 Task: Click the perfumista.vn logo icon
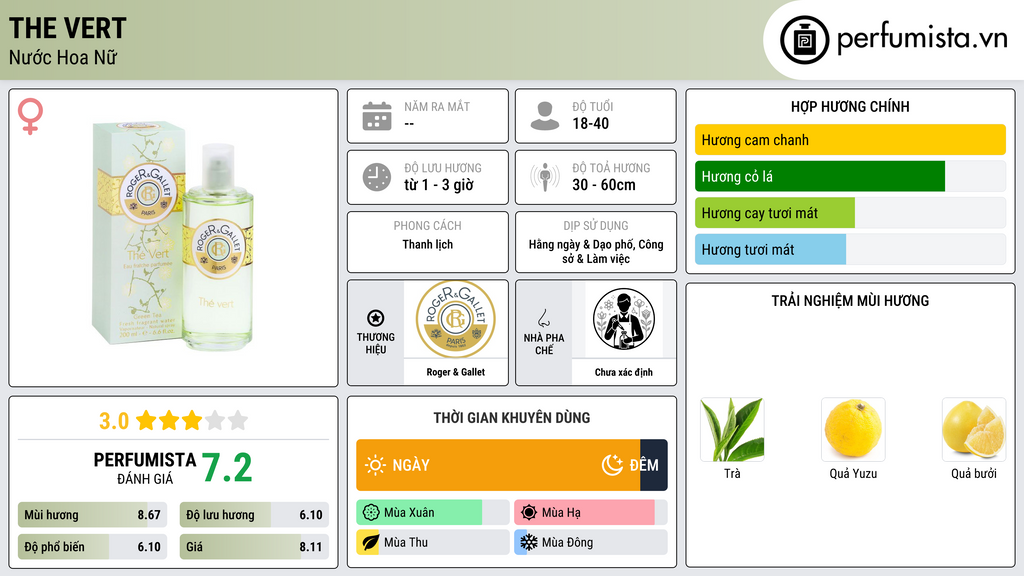click(804, 40)
